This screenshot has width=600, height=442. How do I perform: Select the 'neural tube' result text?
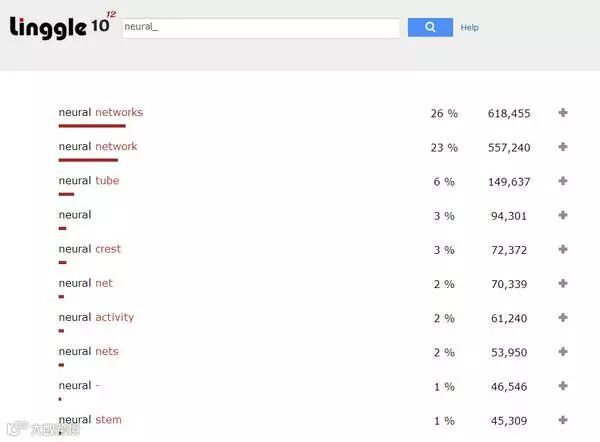point(88,181)
